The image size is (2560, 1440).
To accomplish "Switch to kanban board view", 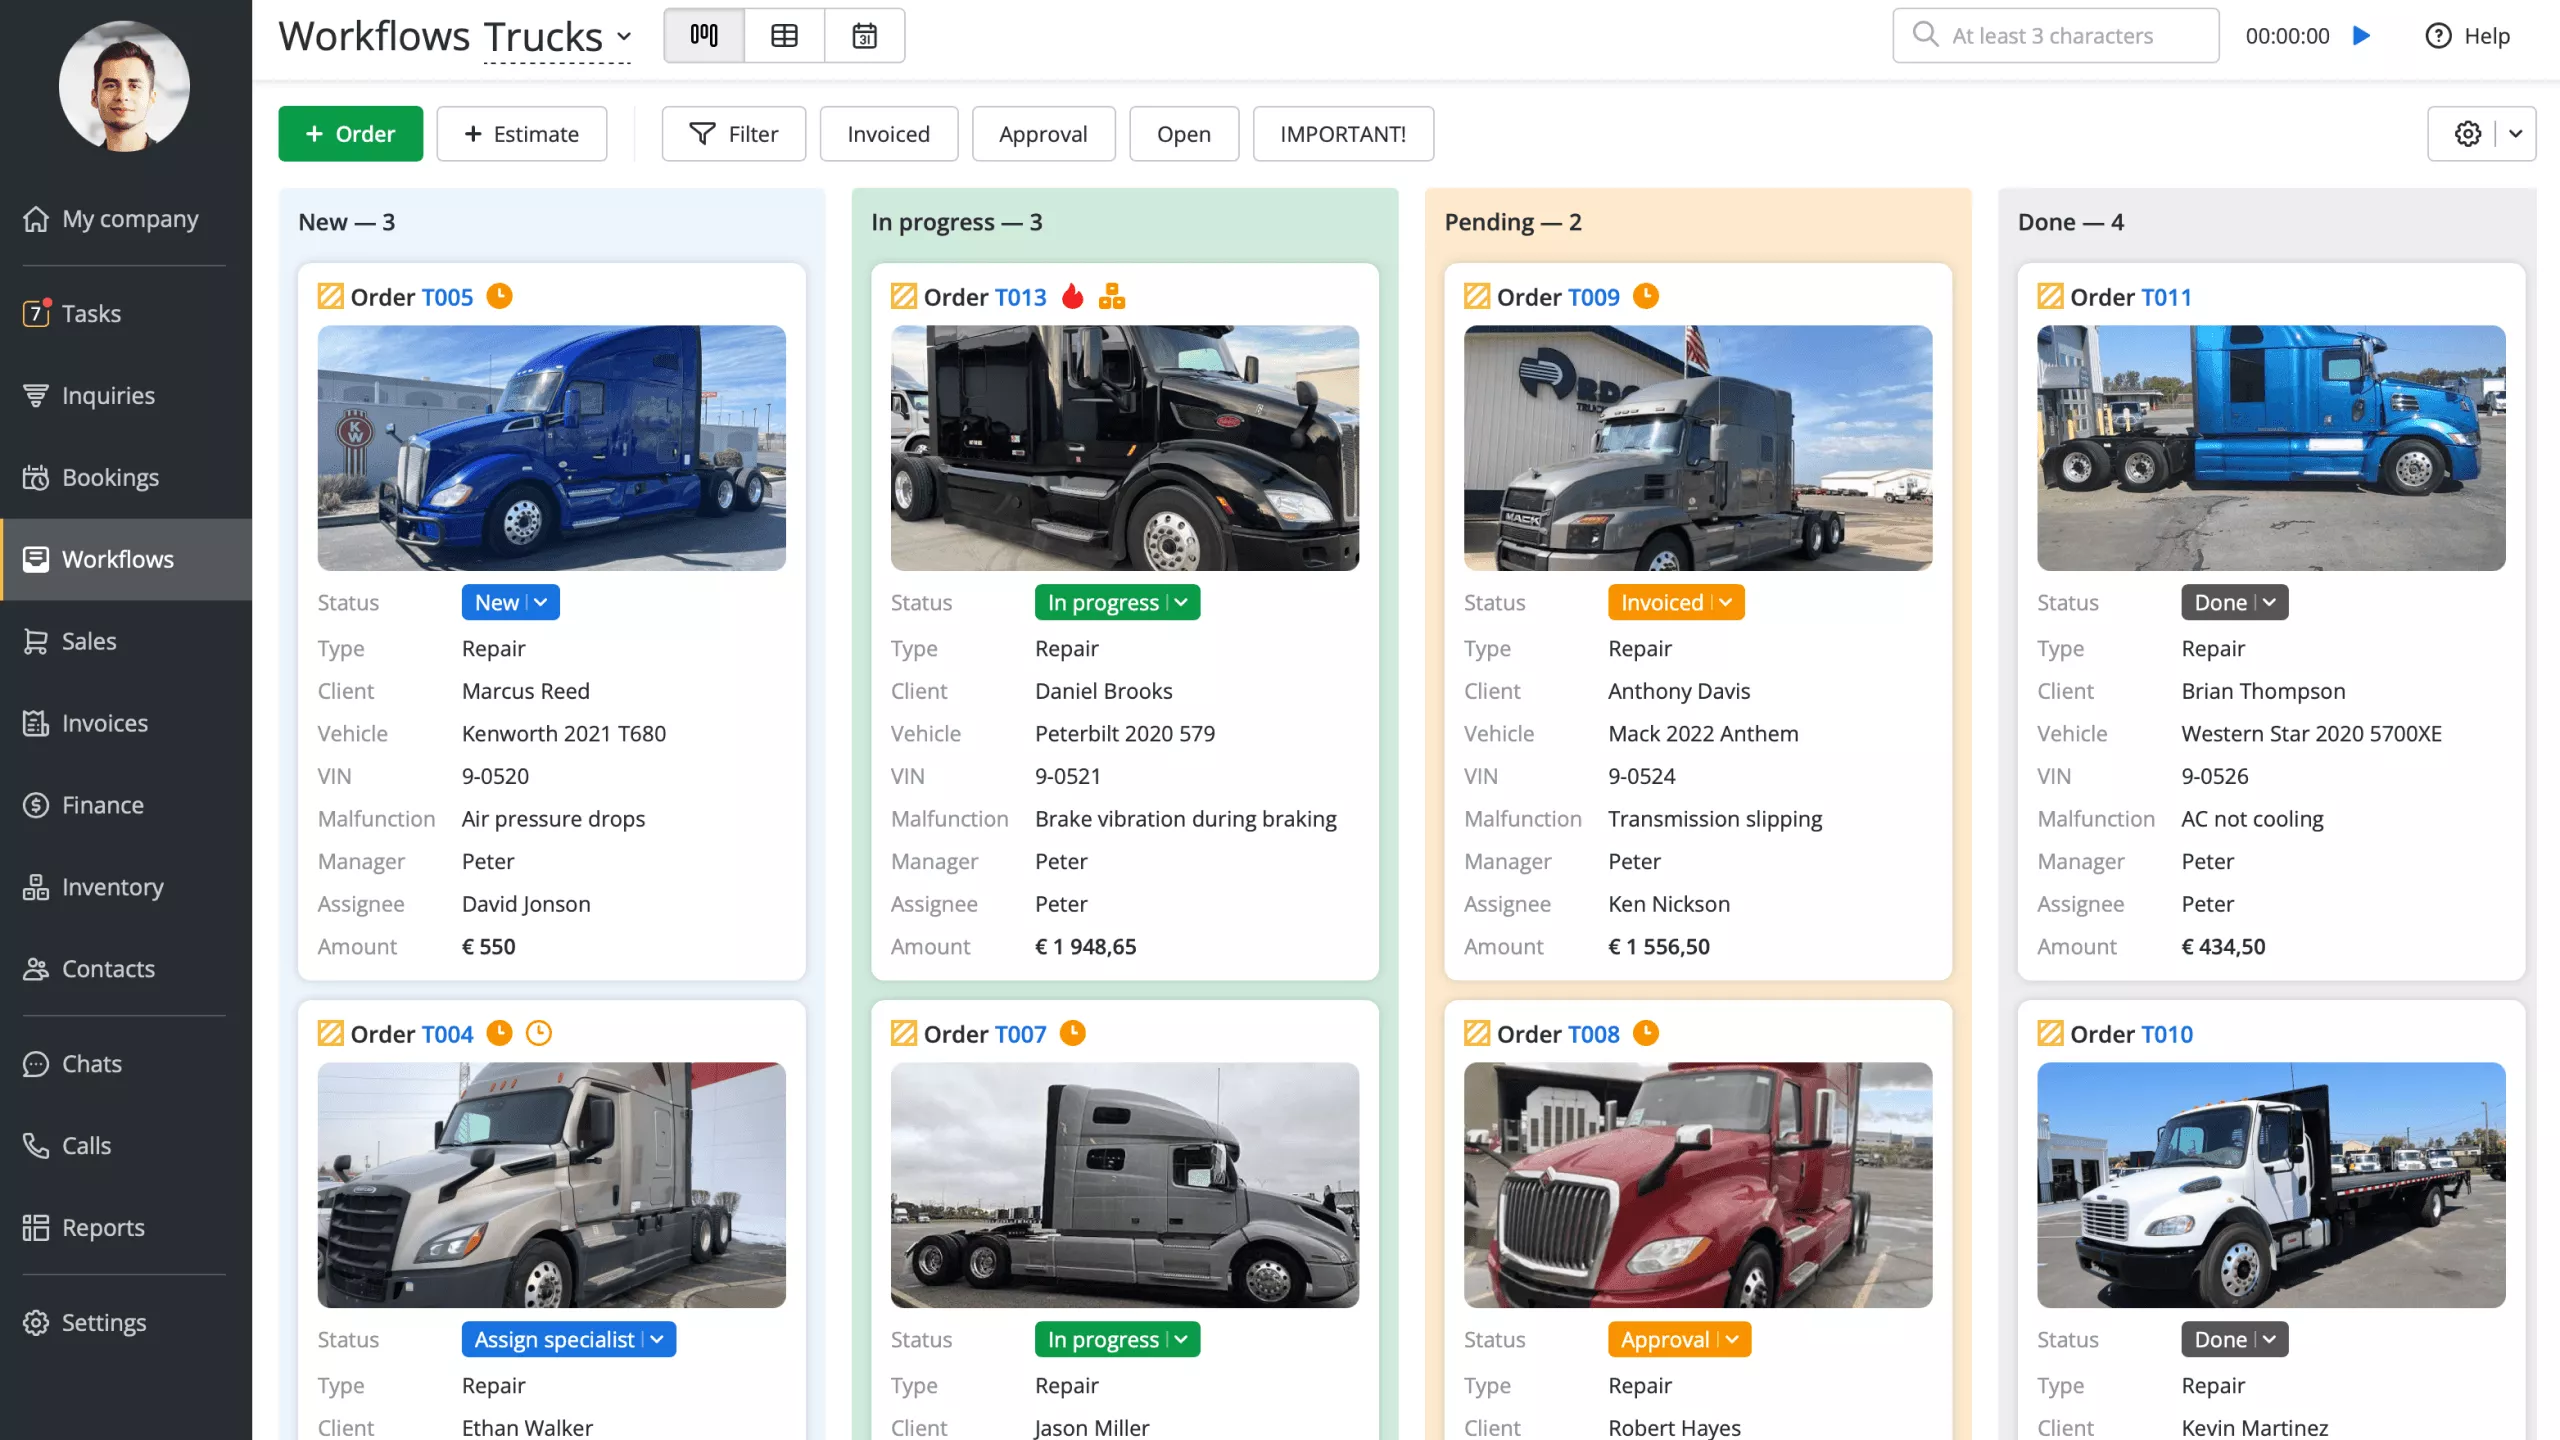I will click(704, 36).
